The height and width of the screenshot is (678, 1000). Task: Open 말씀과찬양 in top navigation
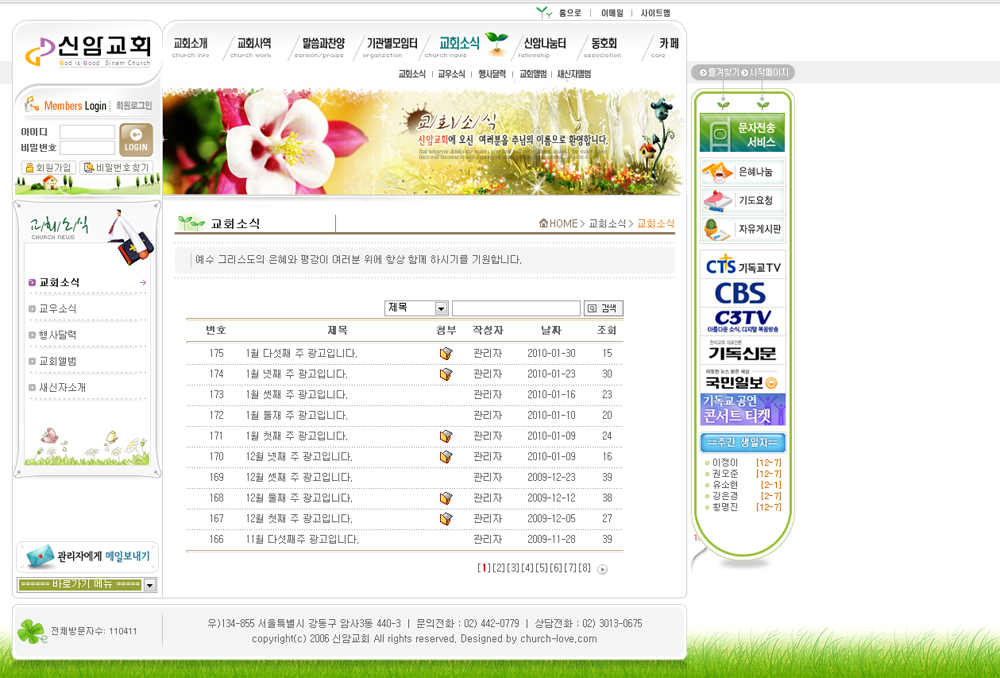[318, 45]
